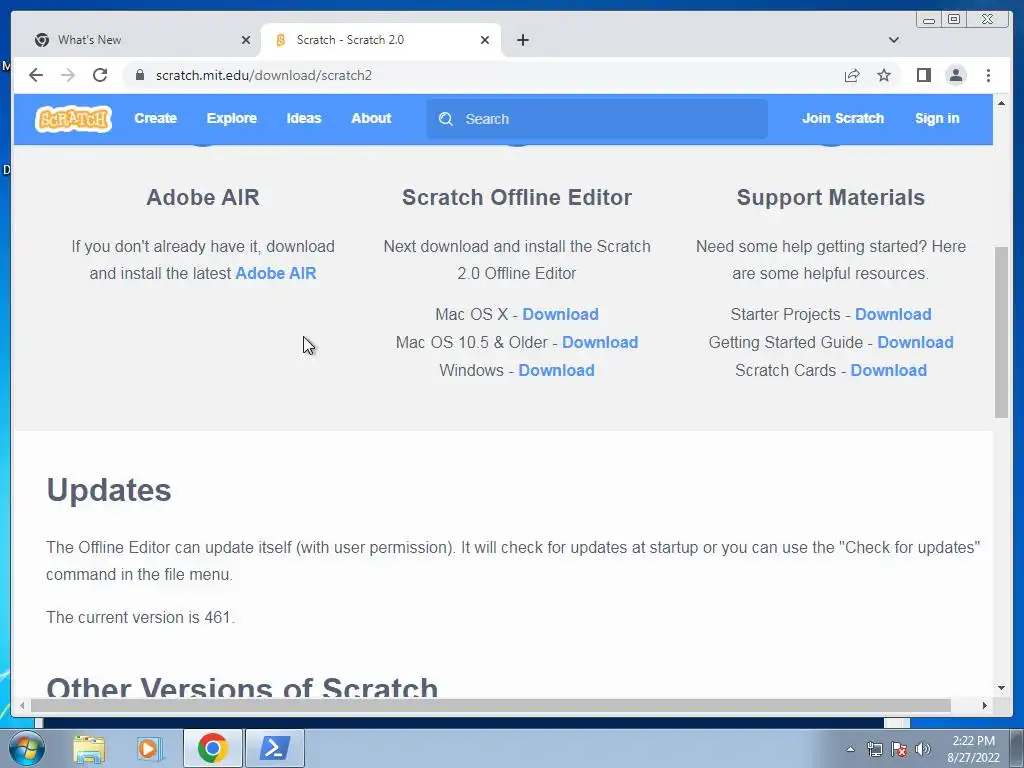This screenshot has width=1024, height=768.
Task: Go back with the browser back arrow
Action: 36,75
